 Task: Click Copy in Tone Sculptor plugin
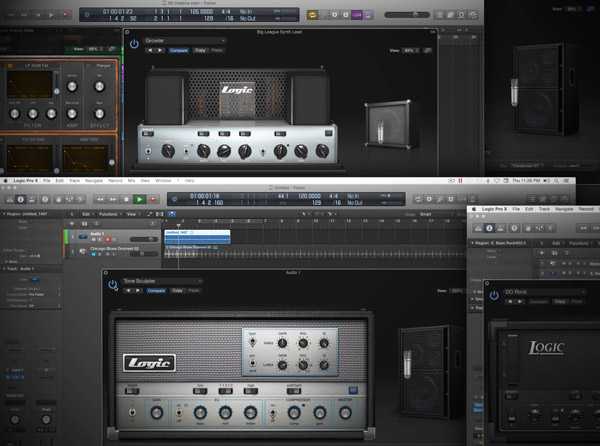click(x=177, y=291)
